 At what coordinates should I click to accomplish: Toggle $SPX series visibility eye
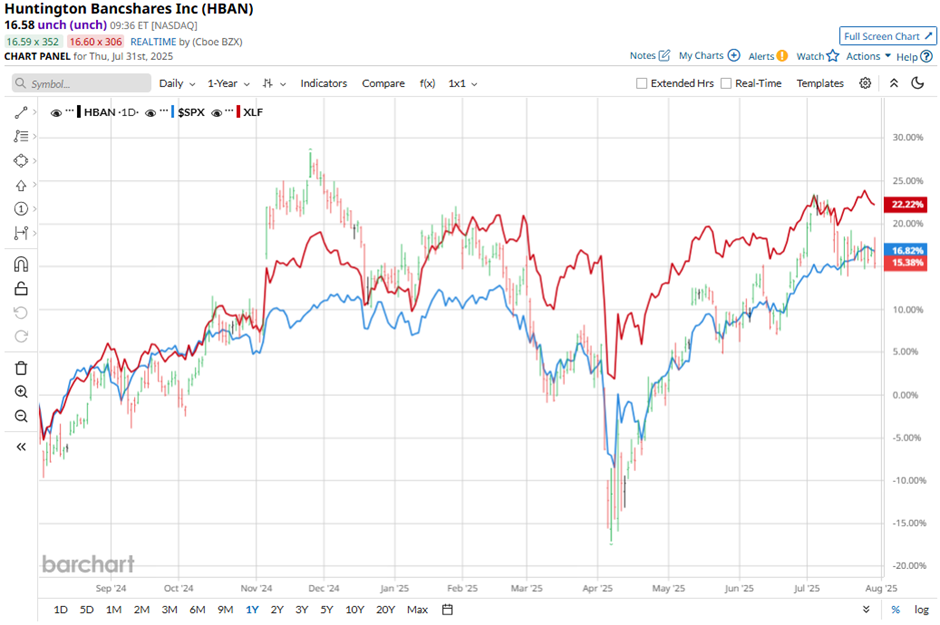150,113
